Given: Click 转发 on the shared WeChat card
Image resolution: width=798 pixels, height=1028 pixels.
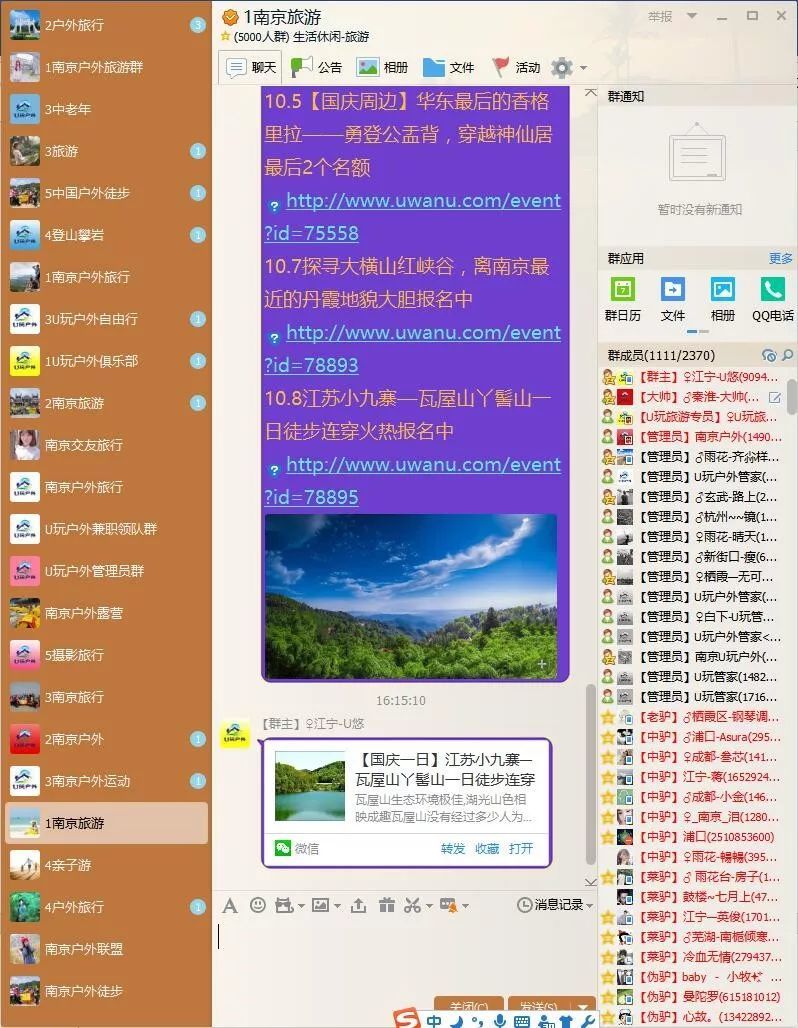Looking at the screenshot, I should point(453,848).
